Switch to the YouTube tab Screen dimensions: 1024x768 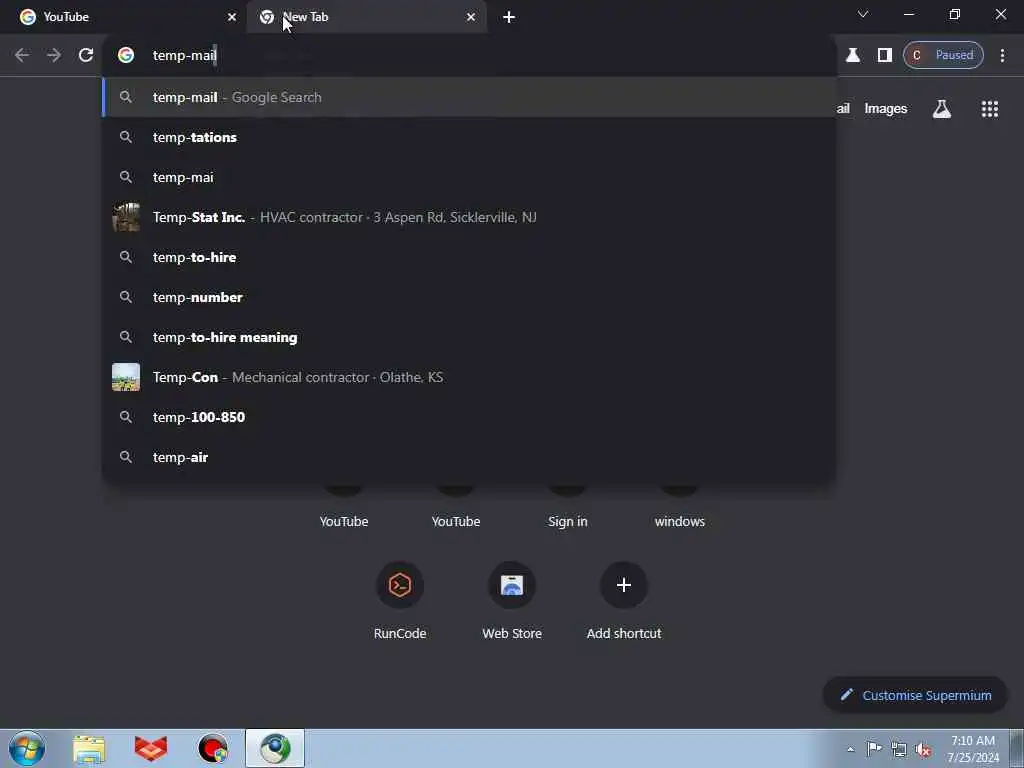(x=124, y=17)
